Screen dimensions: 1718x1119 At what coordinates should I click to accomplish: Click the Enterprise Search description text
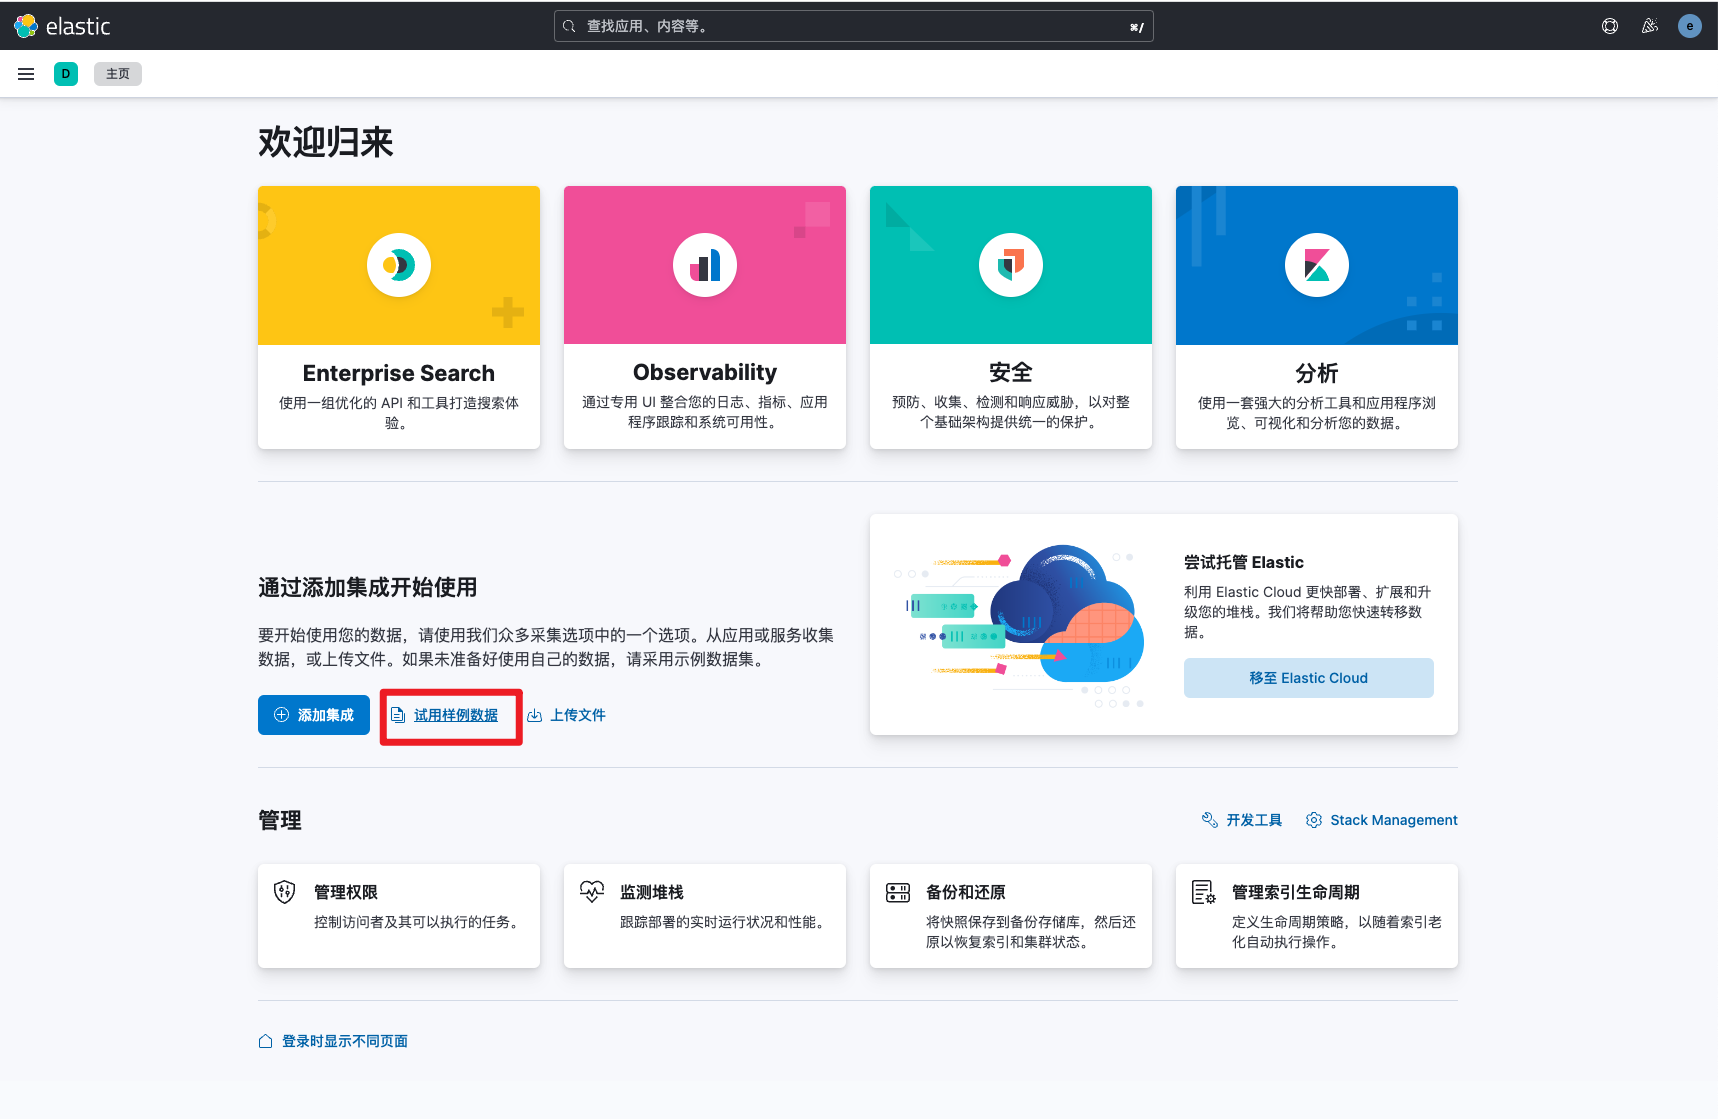point(399,413)
